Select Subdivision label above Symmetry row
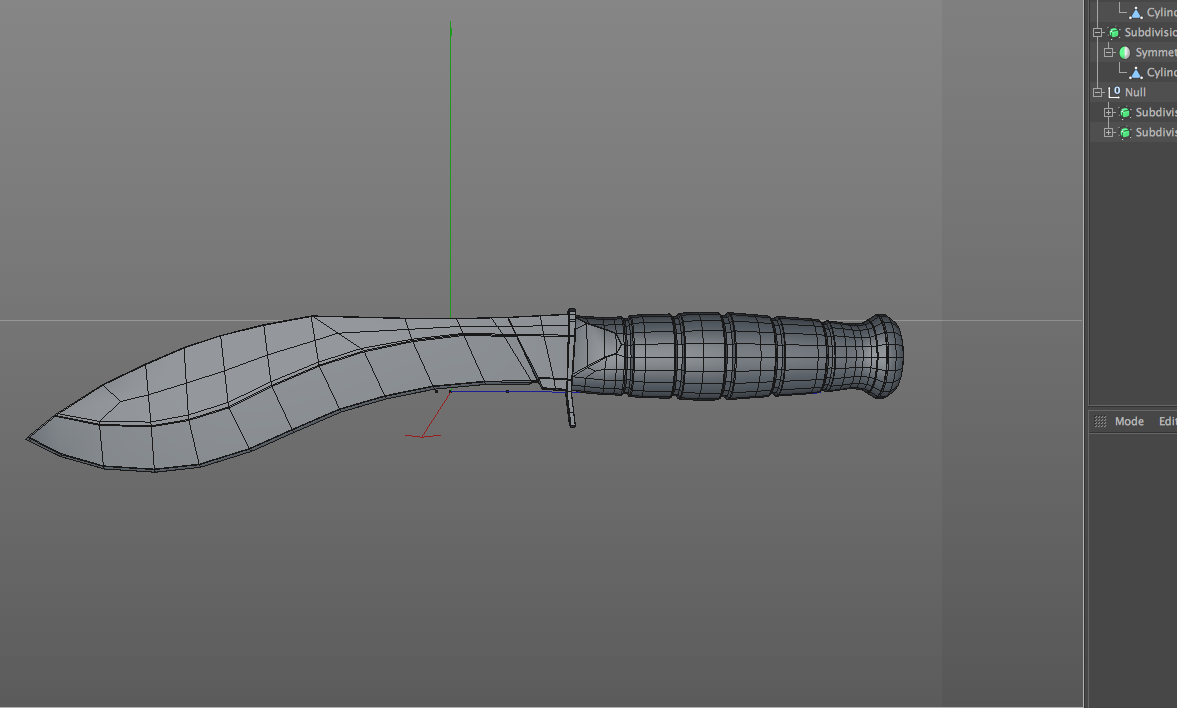The width and height of the screenshot is (1177, 708). point(1151,32)
